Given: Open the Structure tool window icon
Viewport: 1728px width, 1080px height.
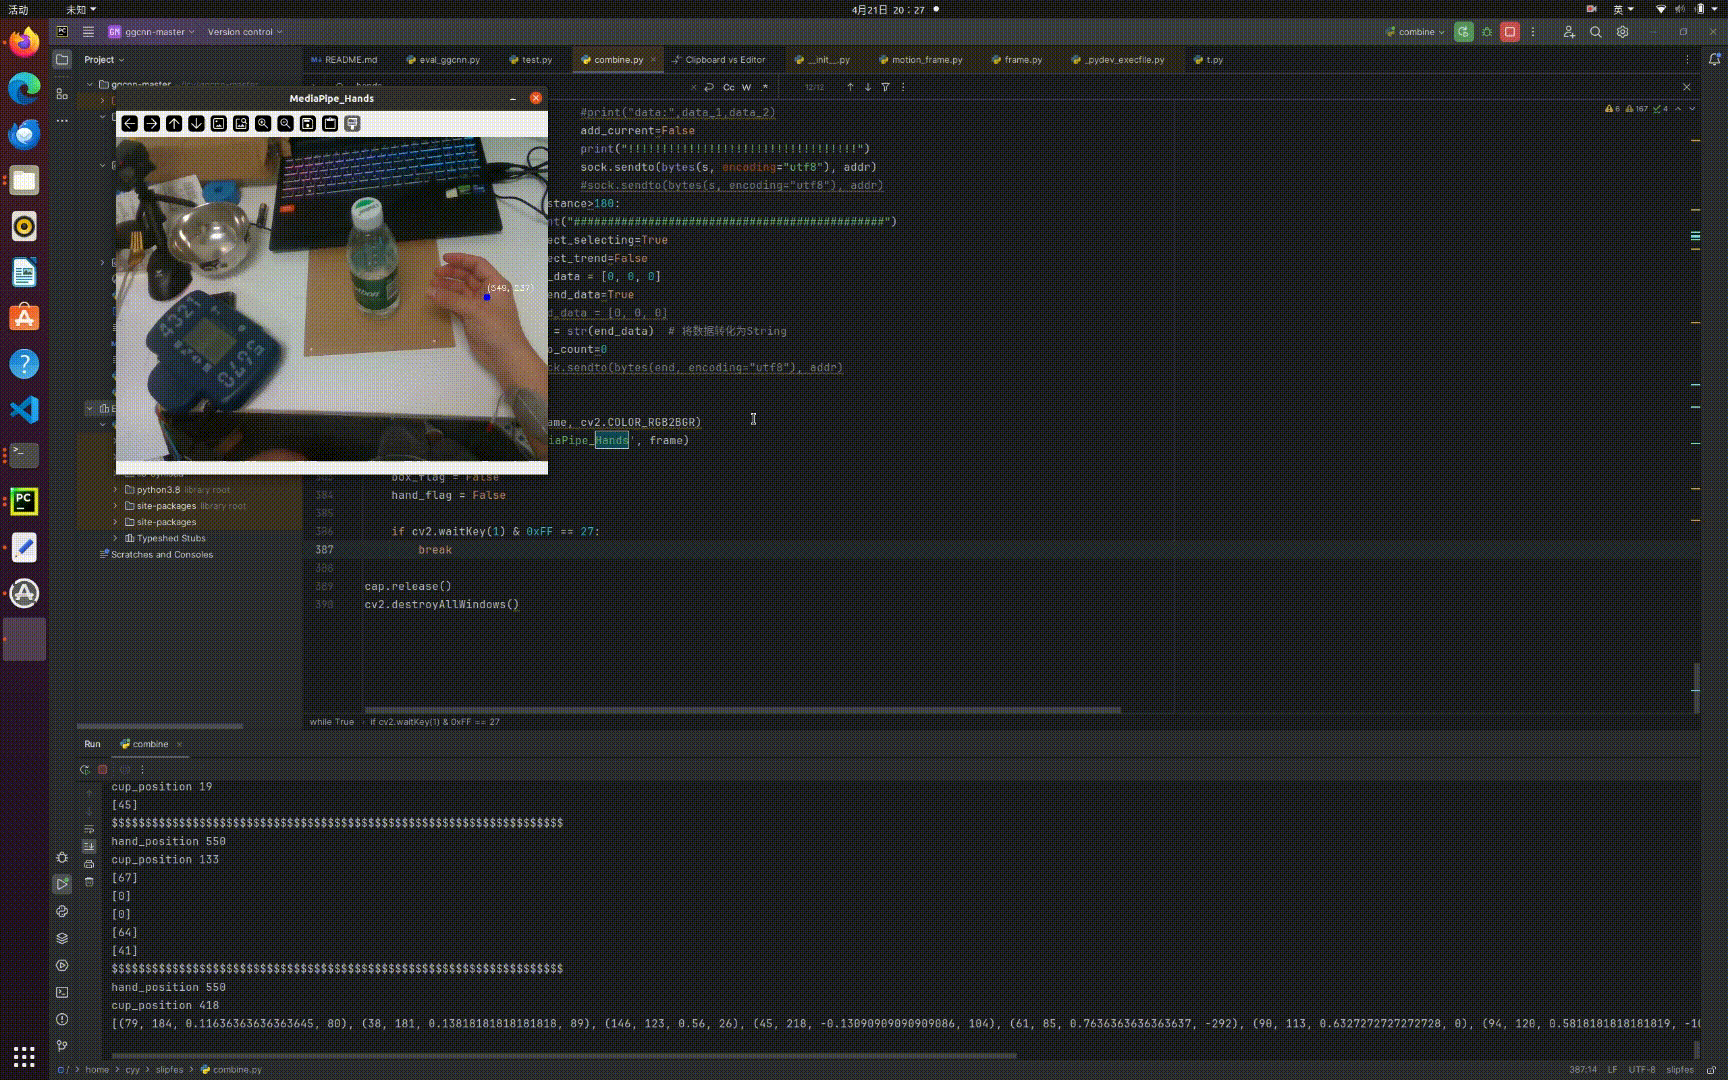Looking at the screenshot, I should click(x=62, y=94).
